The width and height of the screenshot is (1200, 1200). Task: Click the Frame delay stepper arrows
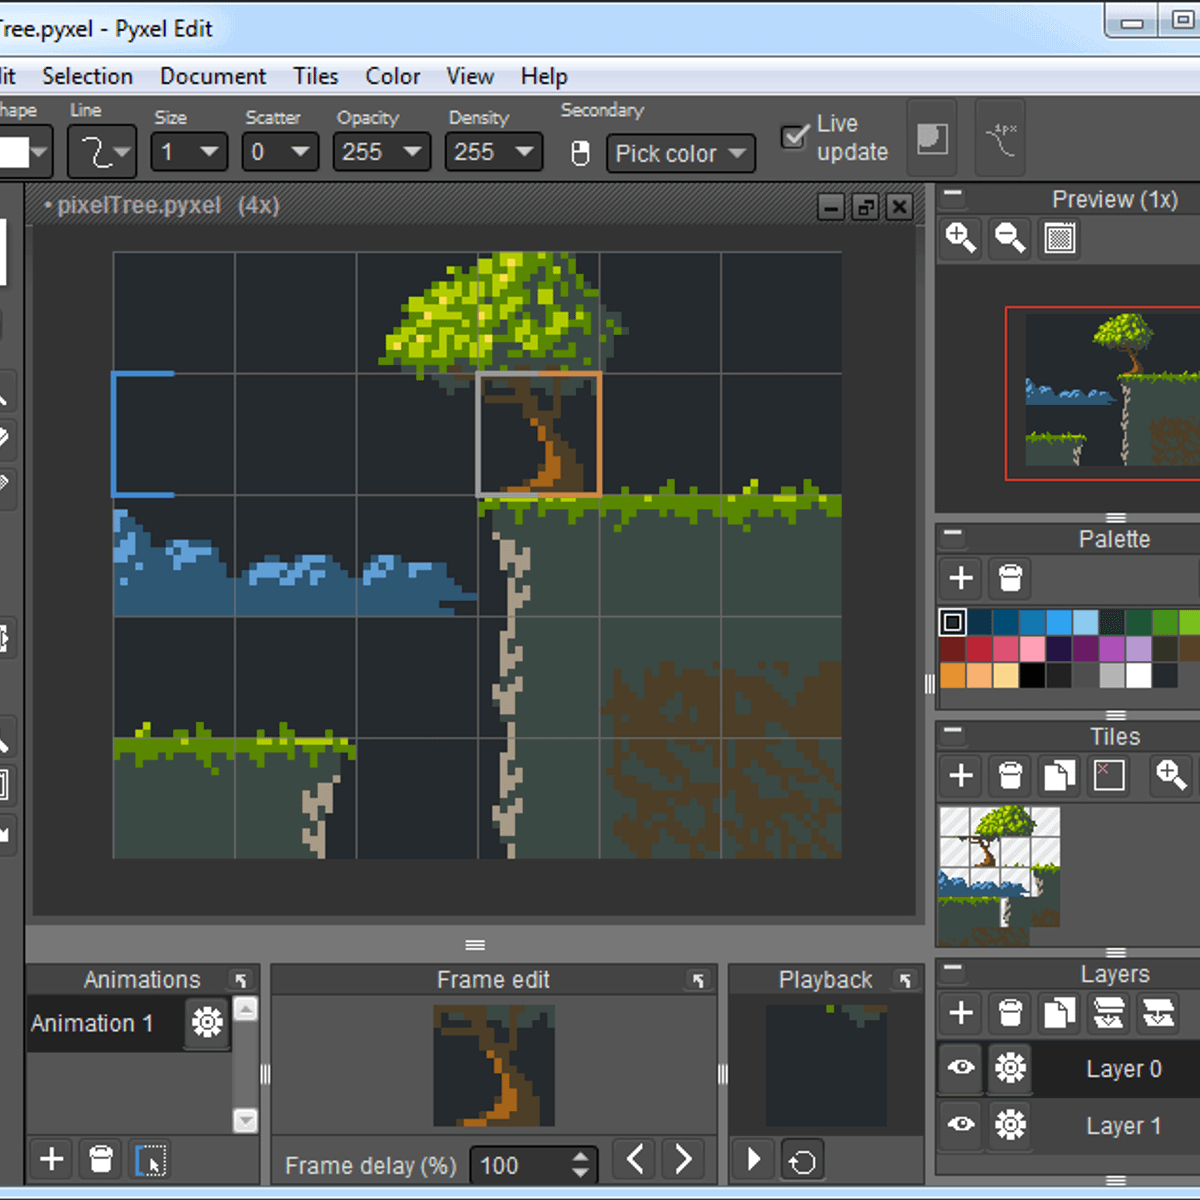click(x=581, y=1165)
